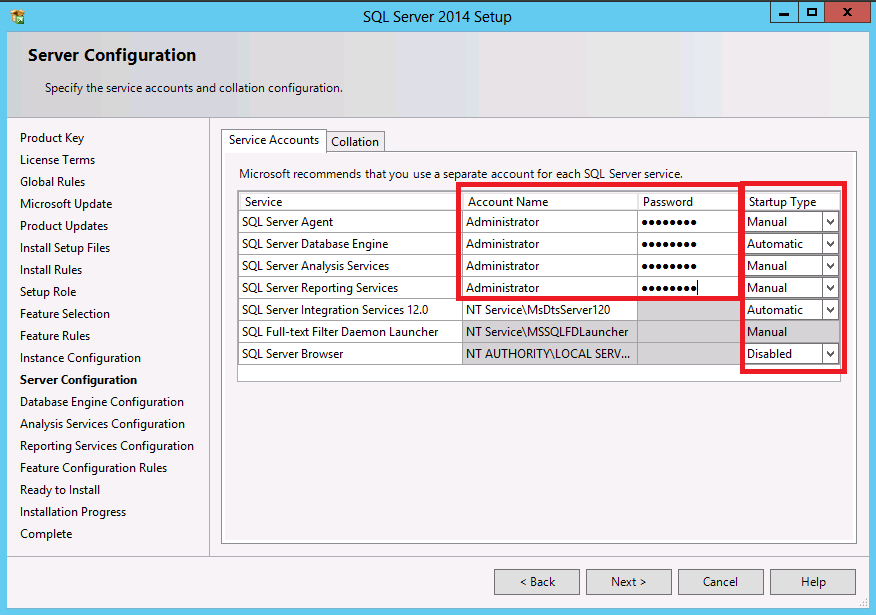Select the SQL Server Browser service name

coord(293,354)
